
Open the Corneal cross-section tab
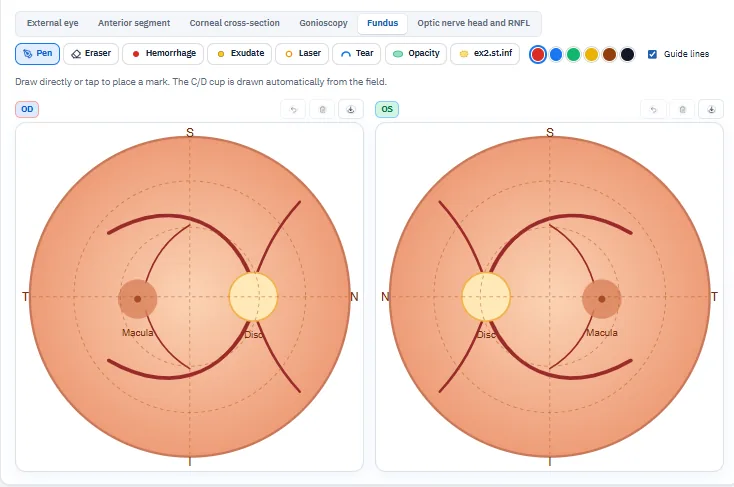235,23
